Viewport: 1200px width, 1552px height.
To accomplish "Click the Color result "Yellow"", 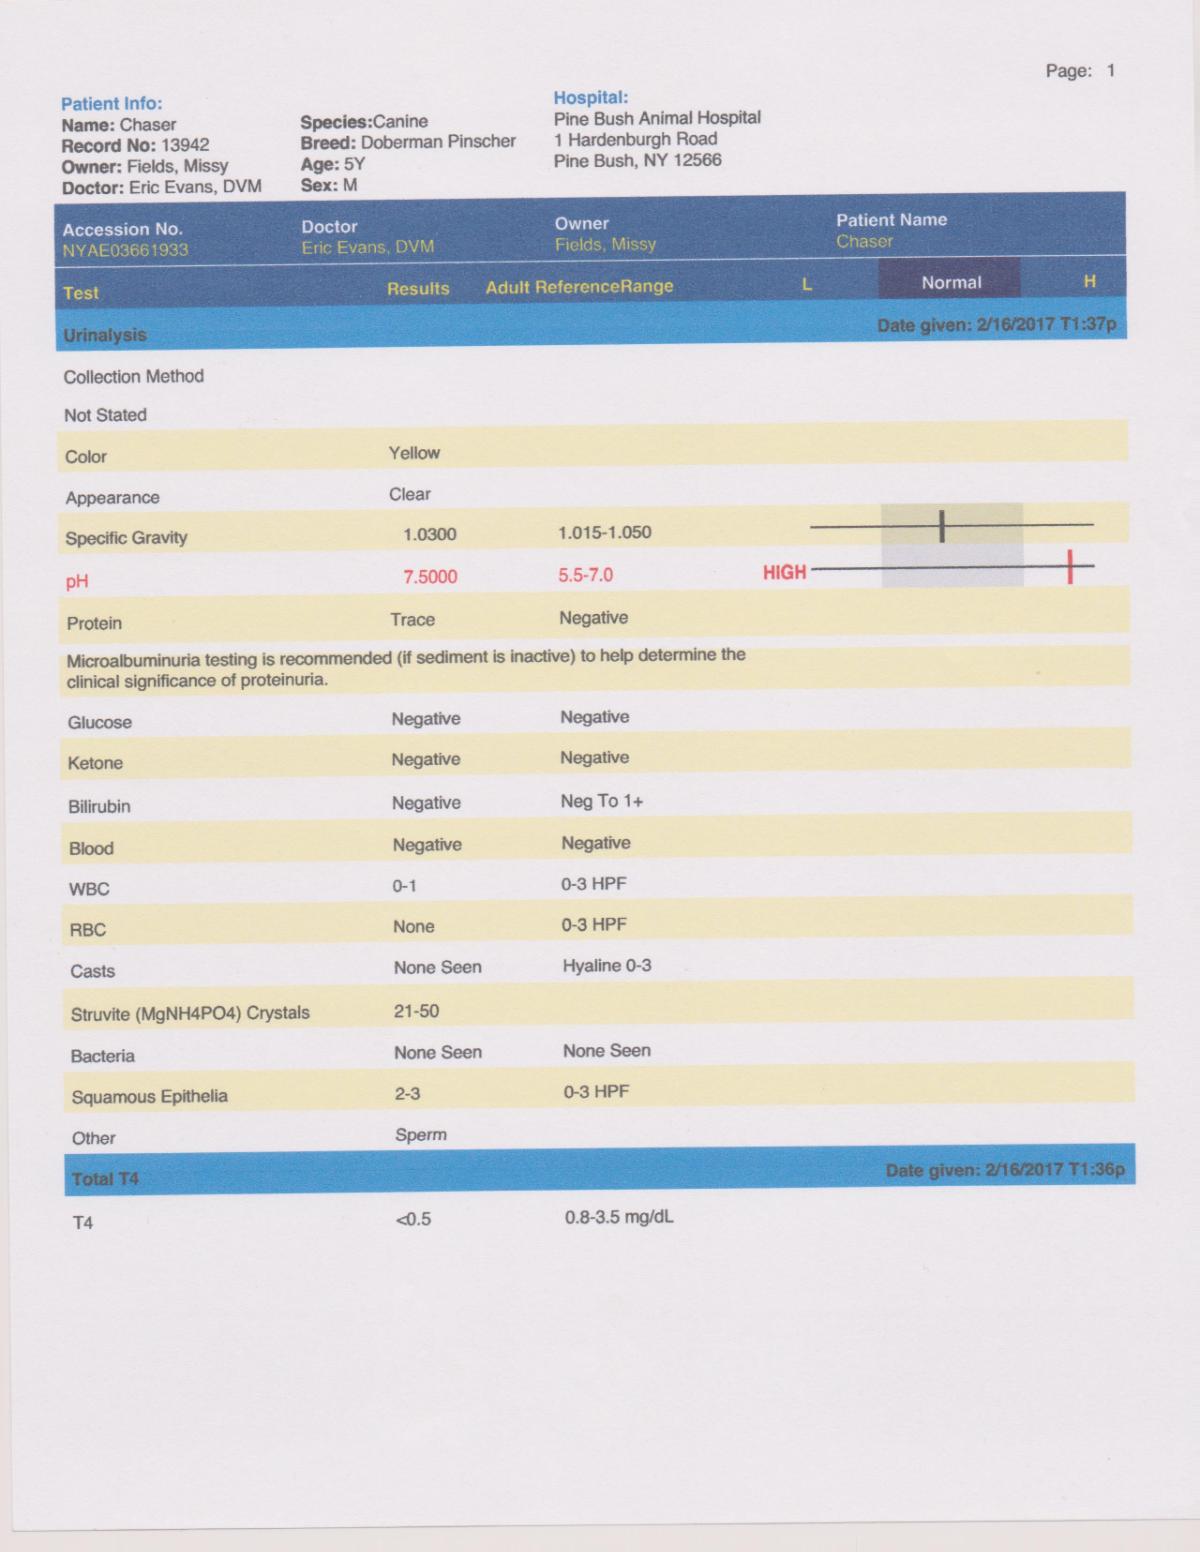I will pyautogui.click(x=414, y=453).
